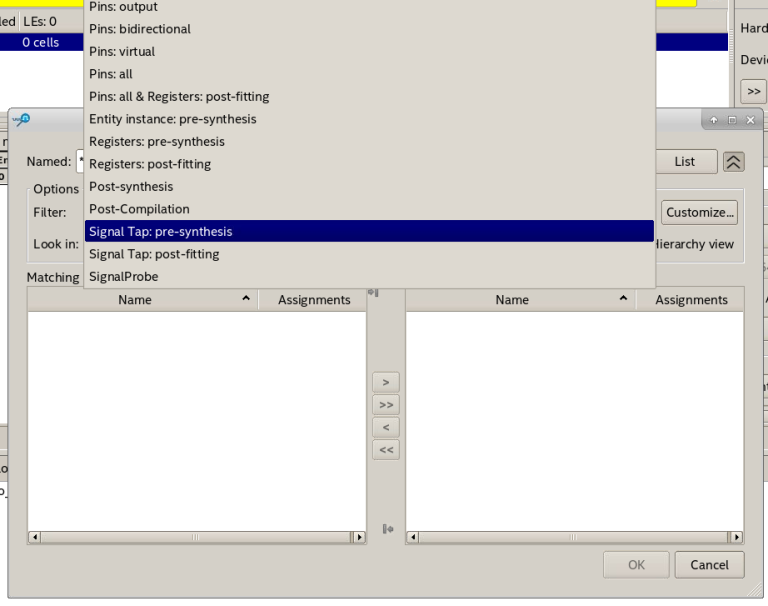
Task: Click the single left arrow to remove selected node
Action: pyautogui.click(x=385, y=428)
